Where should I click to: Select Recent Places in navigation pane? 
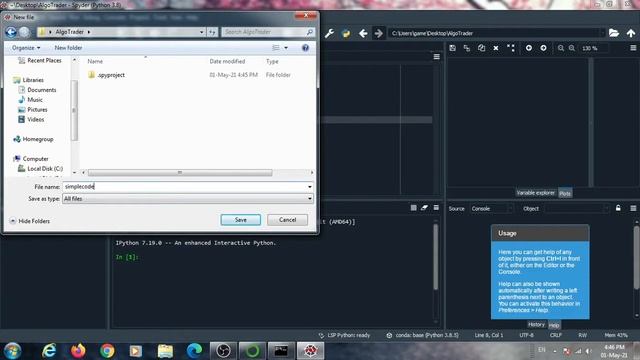[x=40, y=60]
